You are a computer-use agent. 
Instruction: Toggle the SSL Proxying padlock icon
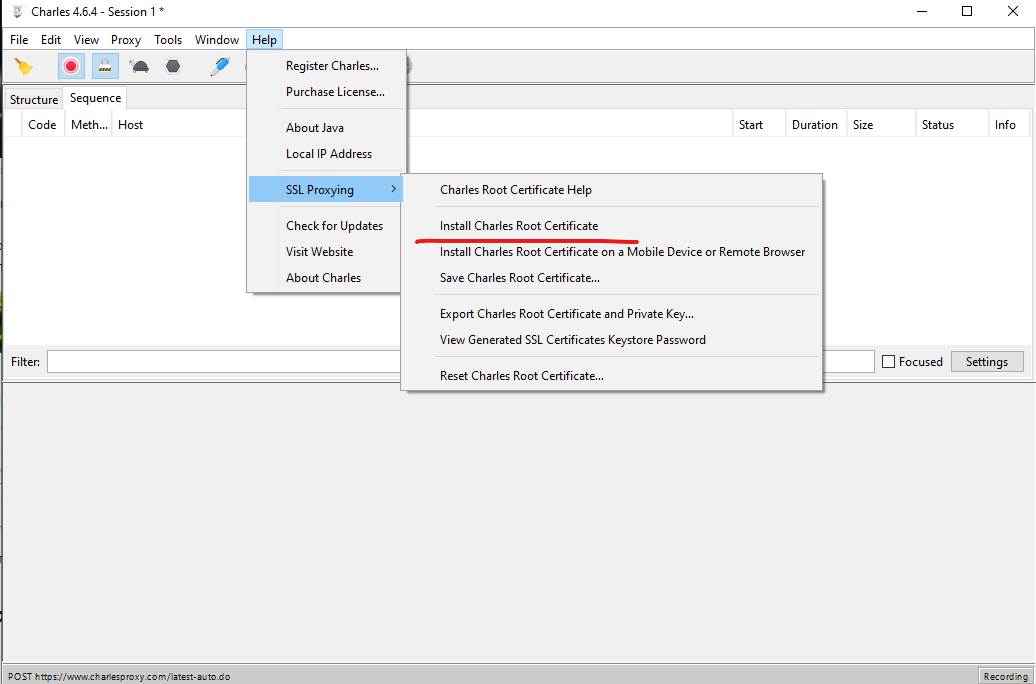coord(105,66)
